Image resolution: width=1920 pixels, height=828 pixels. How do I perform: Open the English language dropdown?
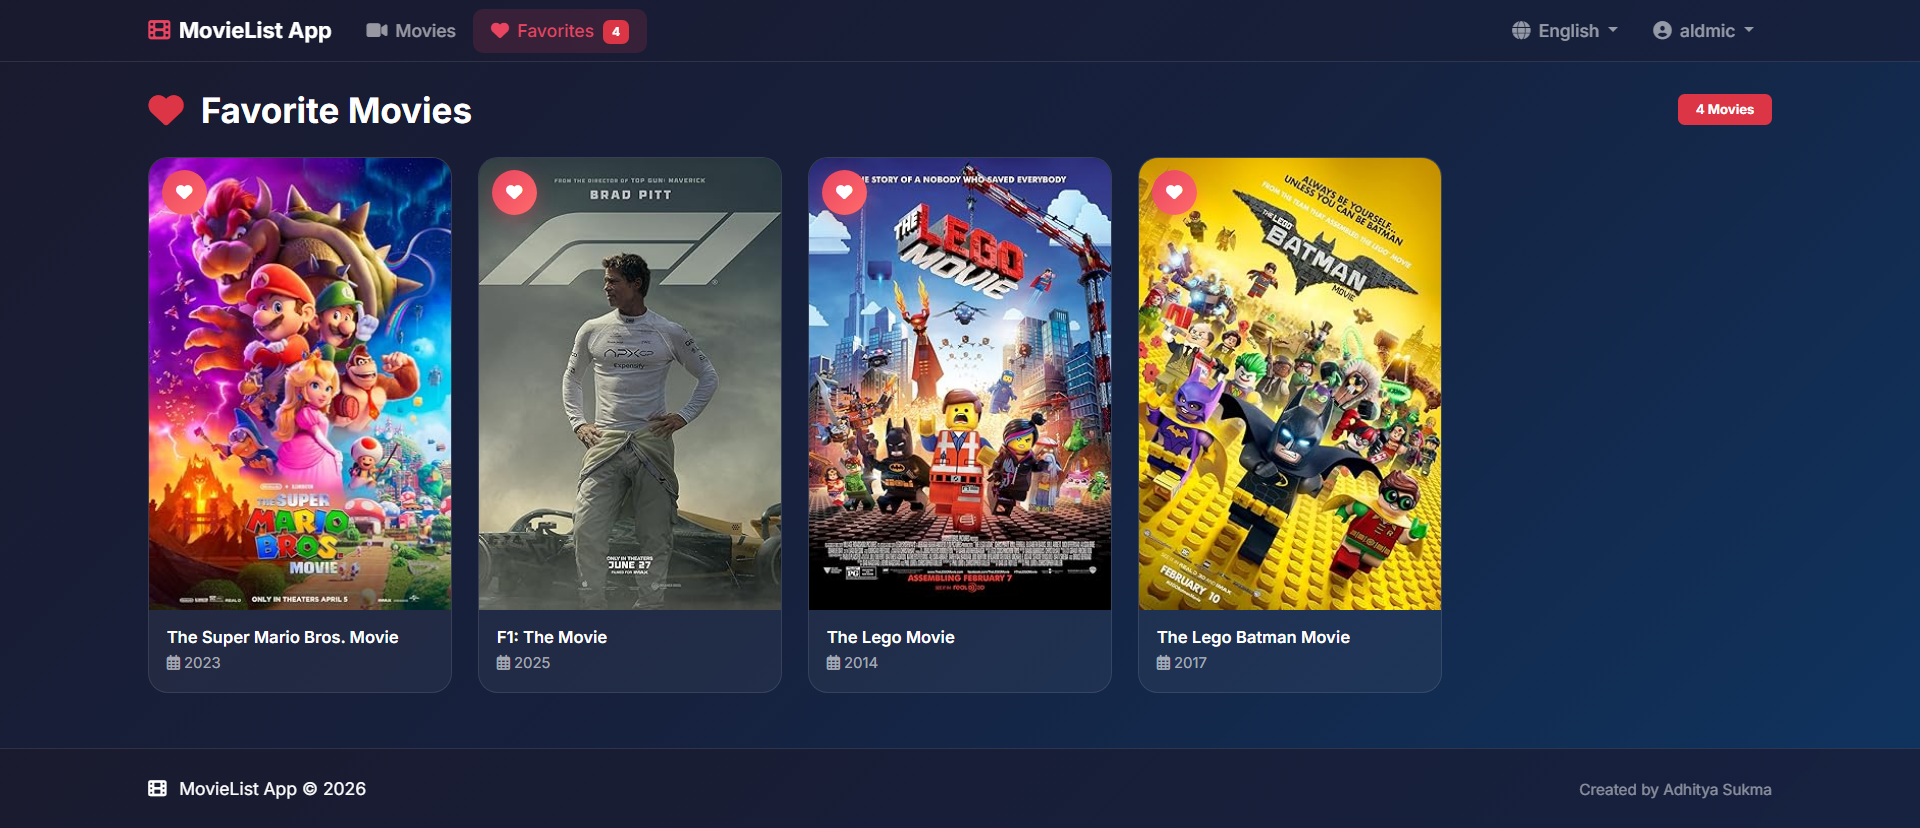pyautogui.click(x=1566, y=30)
